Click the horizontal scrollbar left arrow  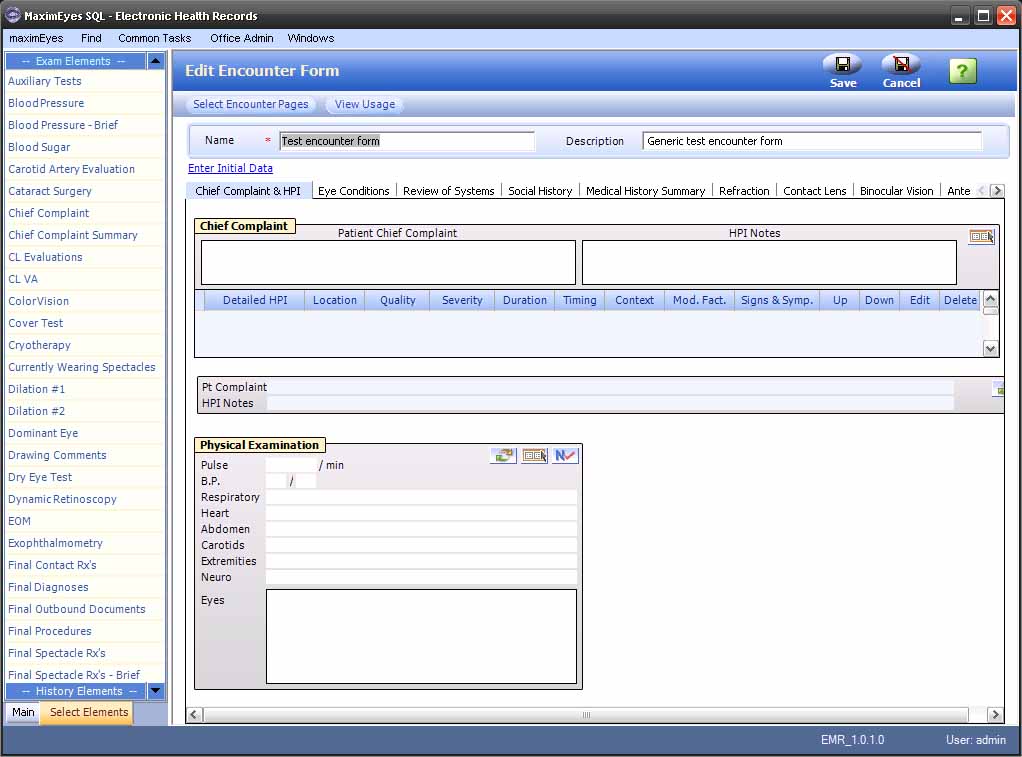pyautogui.click(x=194, y=715)
